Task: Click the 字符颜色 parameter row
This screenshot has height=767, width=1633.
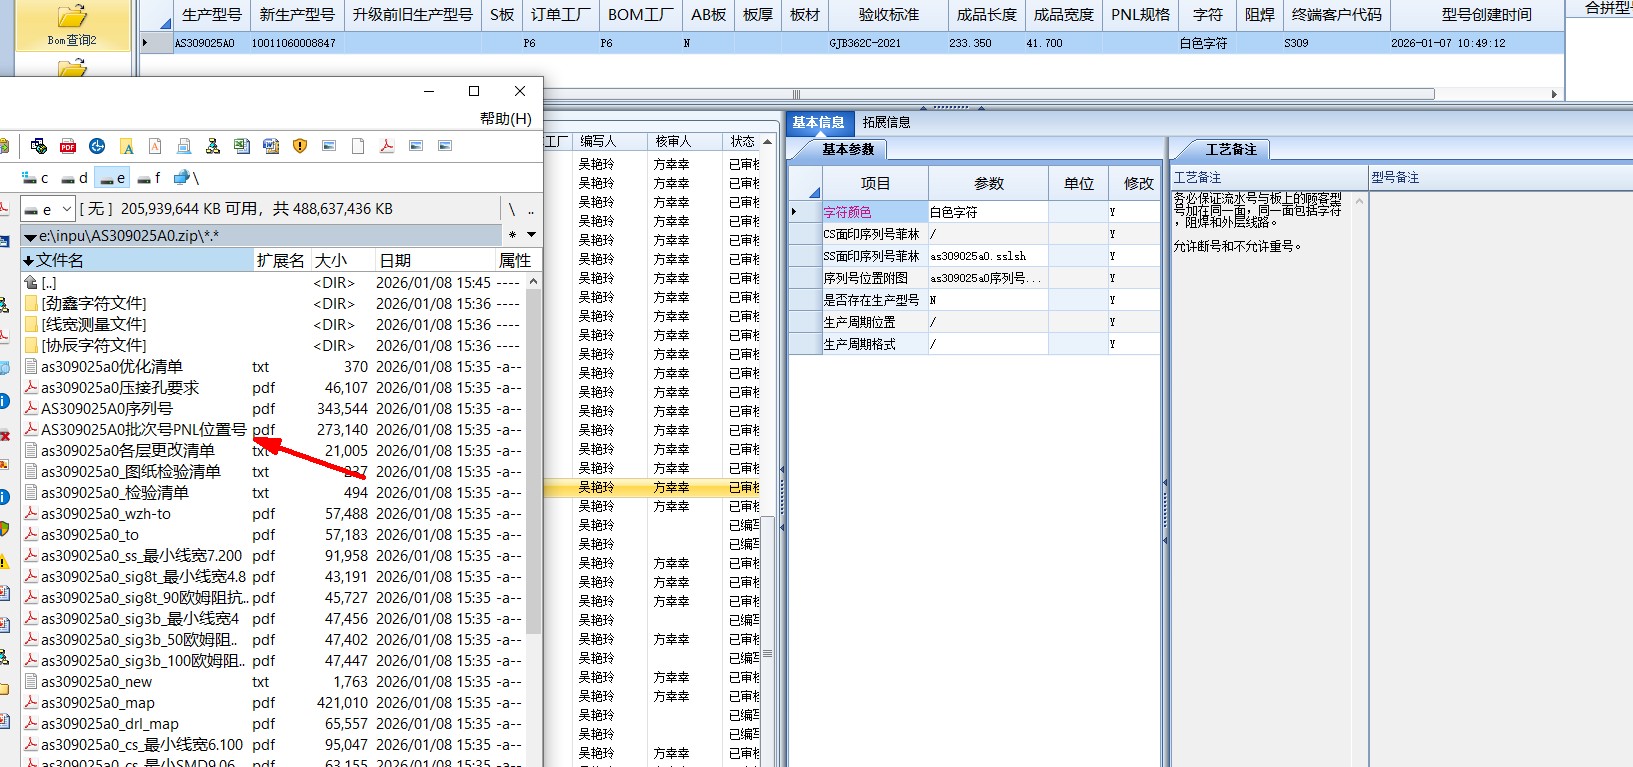Action: (x=974, y=212)
